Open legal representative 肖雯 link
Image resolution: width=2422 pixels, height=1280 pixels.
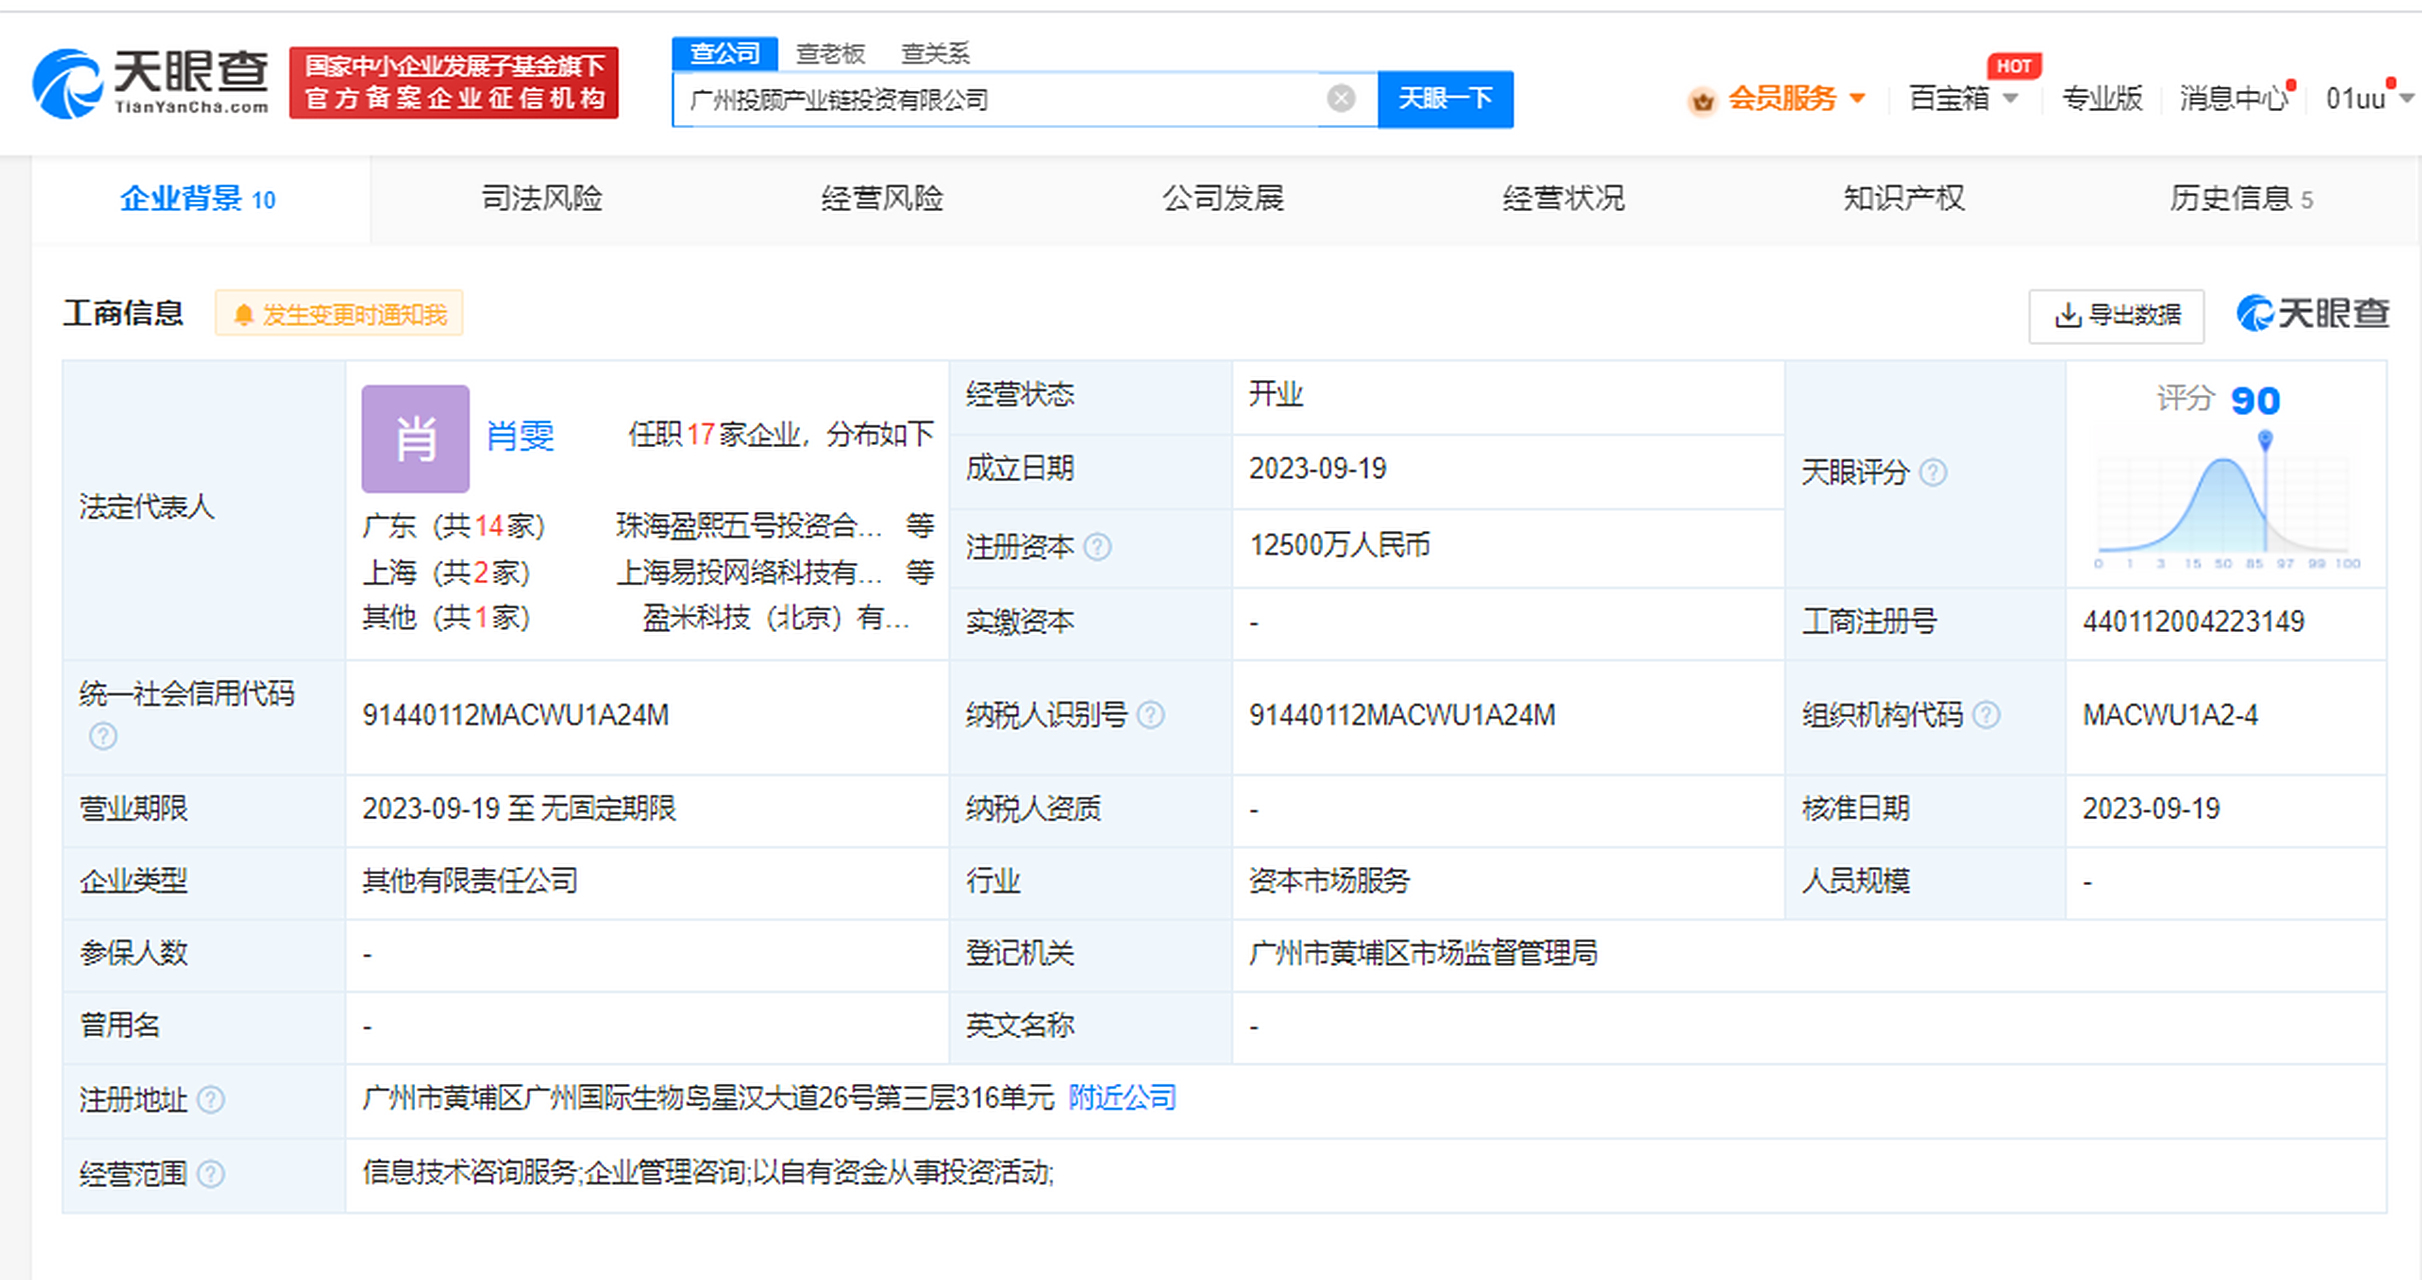pyautogui.click(x=520, y=436)
